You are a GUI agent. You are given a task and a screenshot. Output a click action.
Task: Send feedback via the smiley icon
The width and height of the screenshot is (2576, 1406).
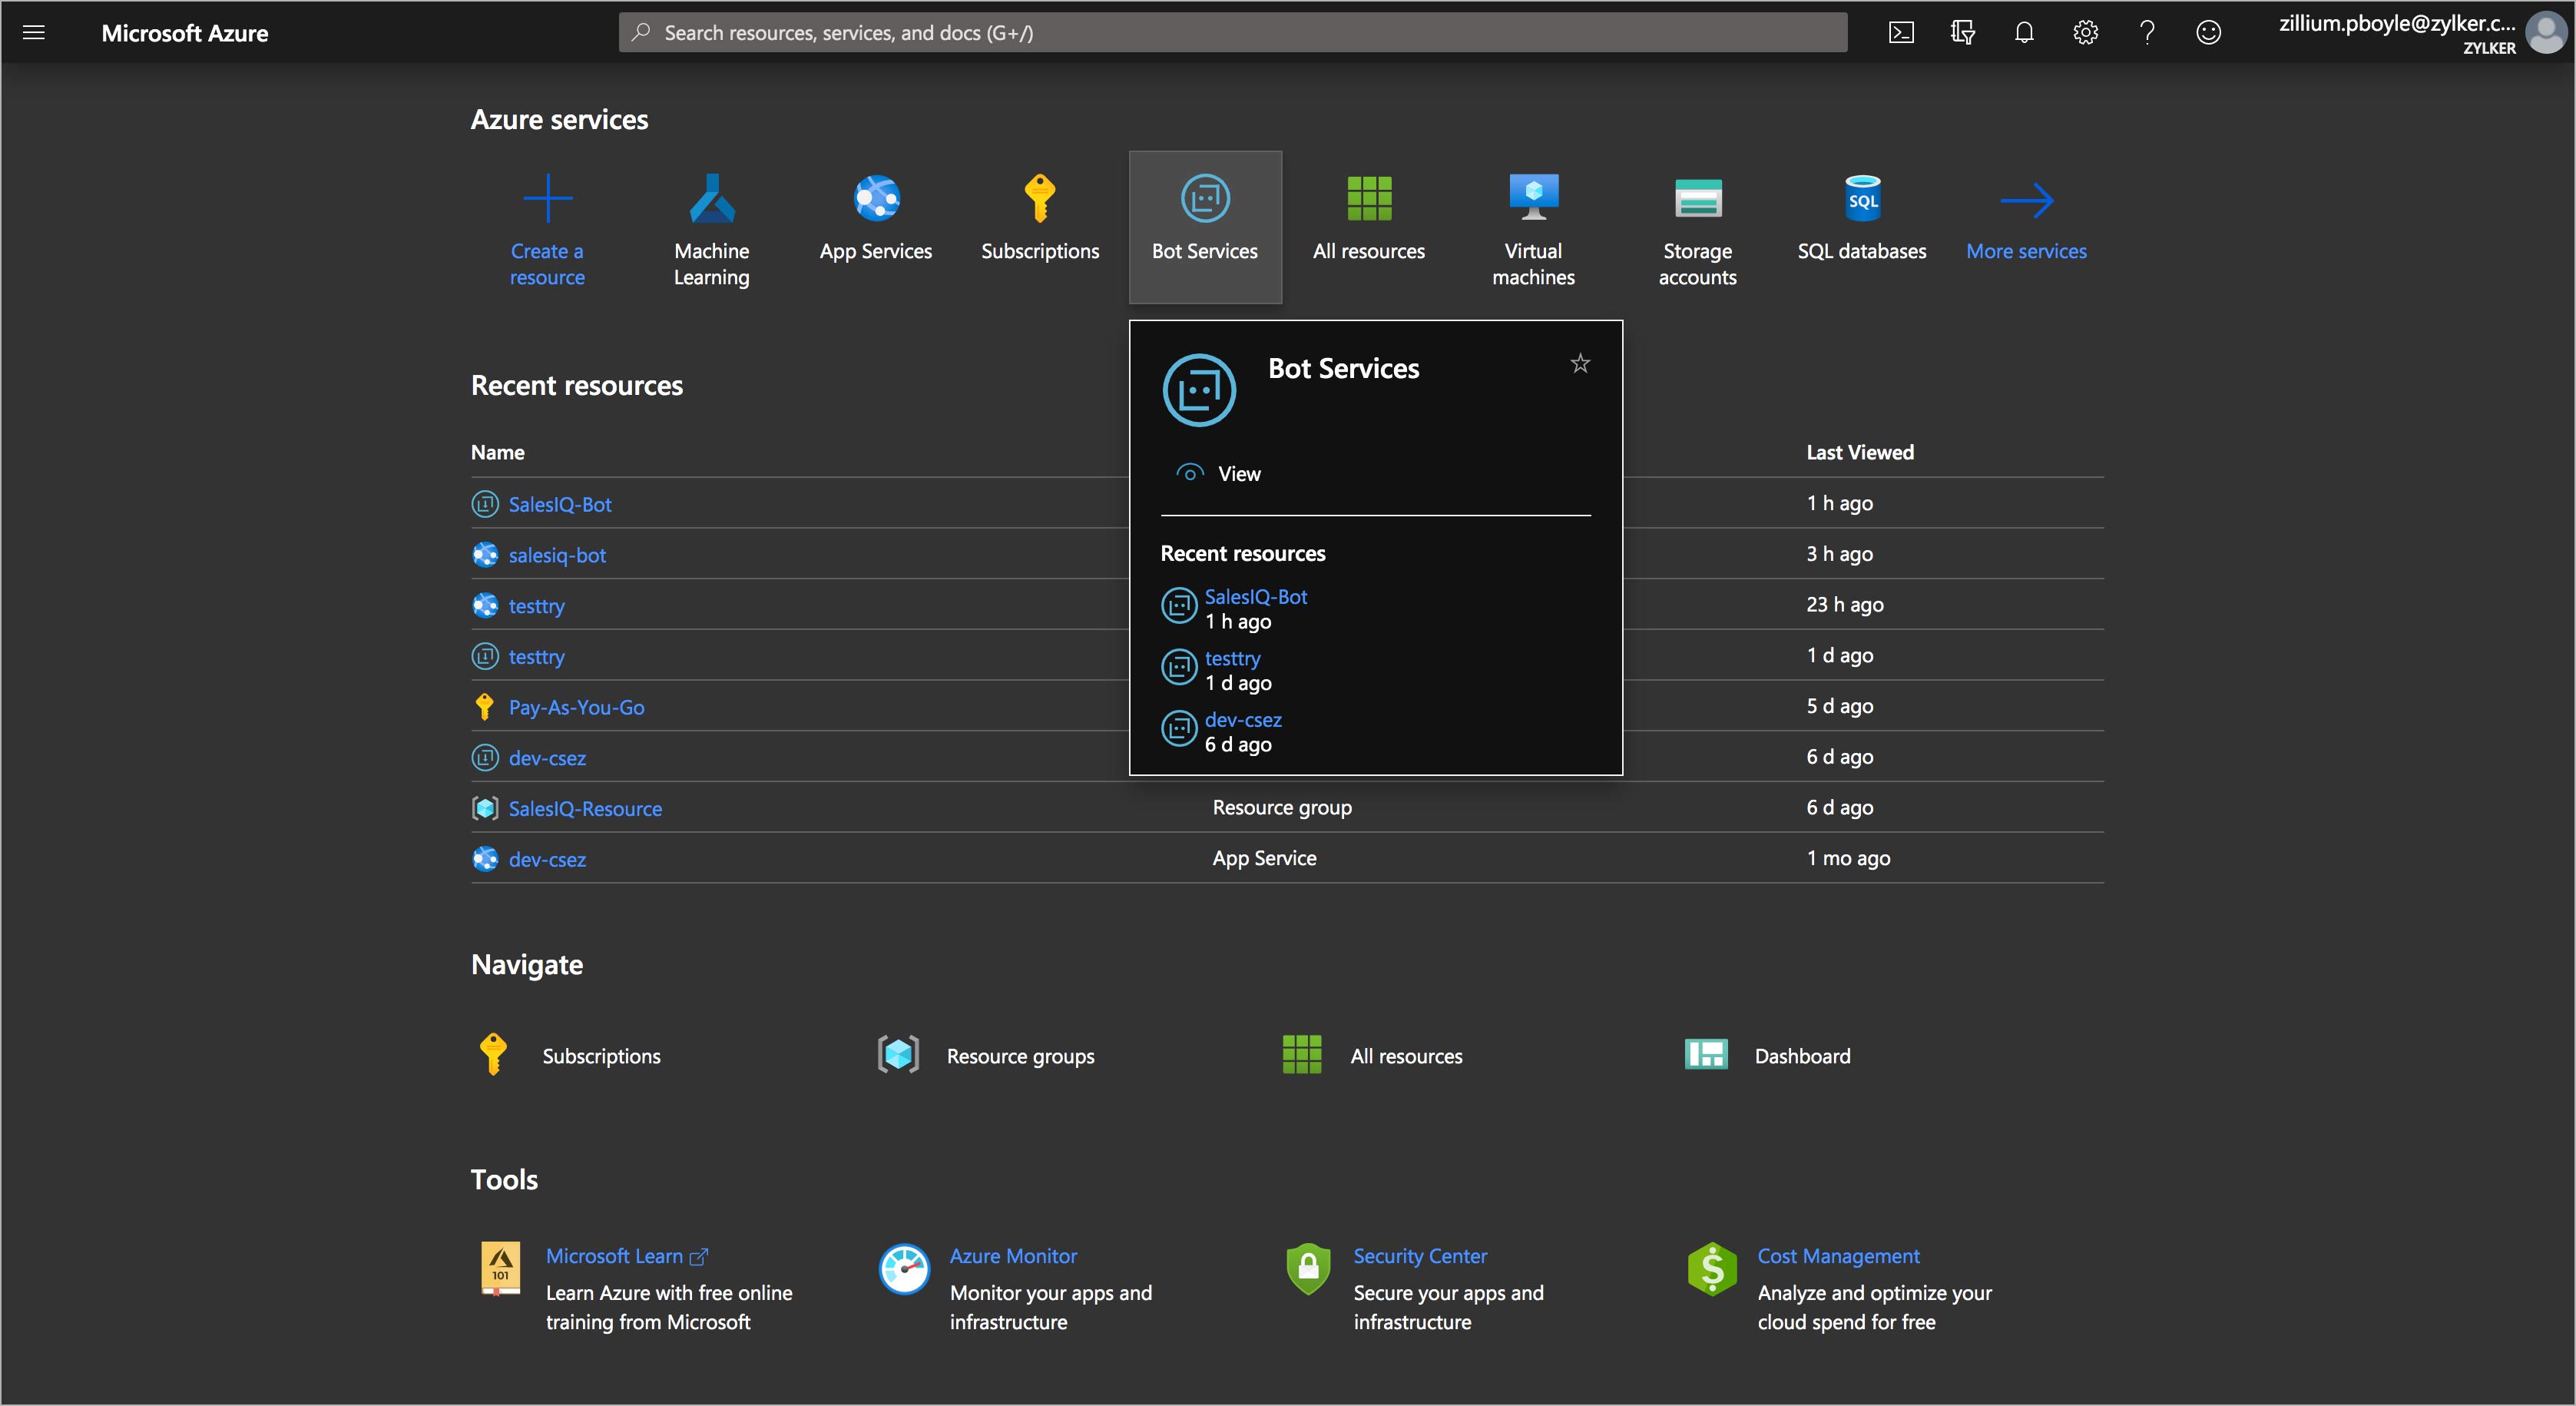pos(2209,32)
